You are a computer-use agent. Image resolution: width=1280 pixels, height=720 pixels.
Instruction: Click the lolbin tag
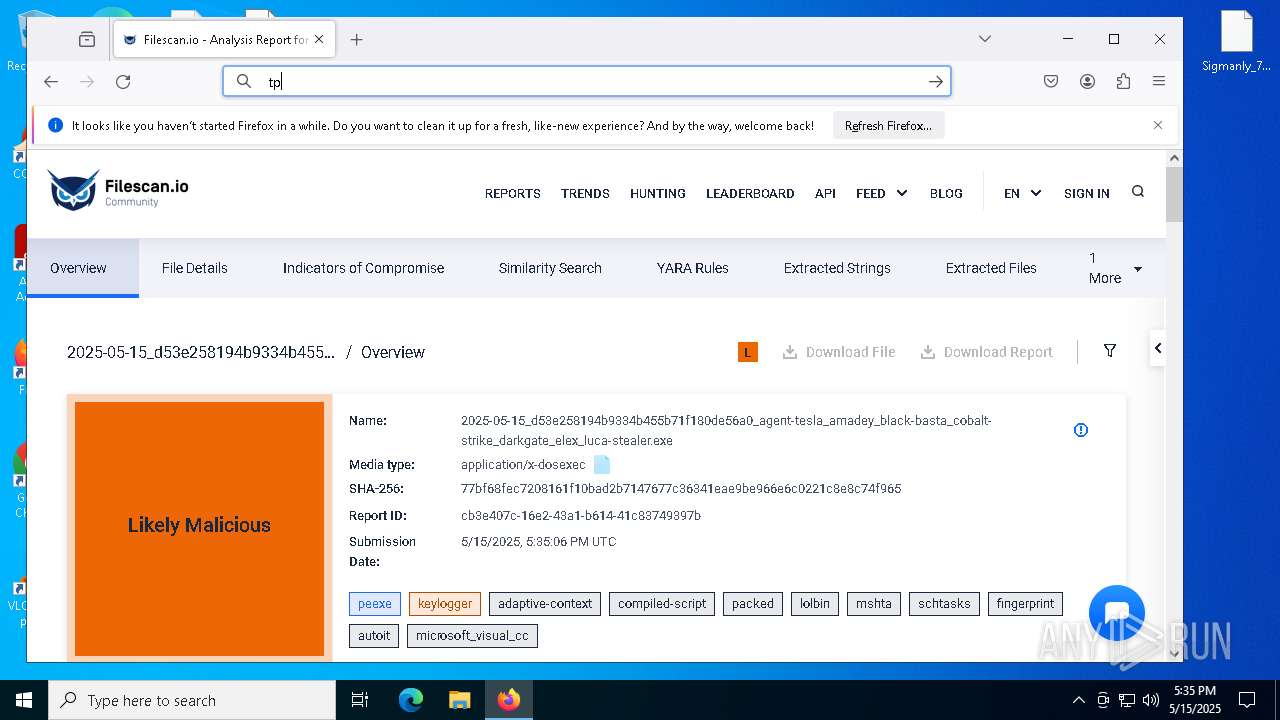click(x=815, y=604)
